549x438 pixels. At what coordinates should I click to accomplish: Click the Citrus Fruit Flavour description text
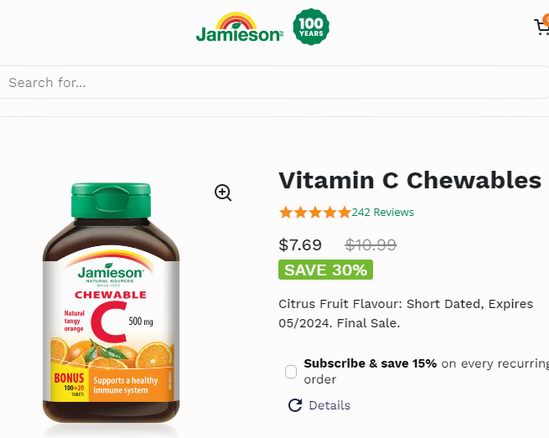click(x=406, y=313)
